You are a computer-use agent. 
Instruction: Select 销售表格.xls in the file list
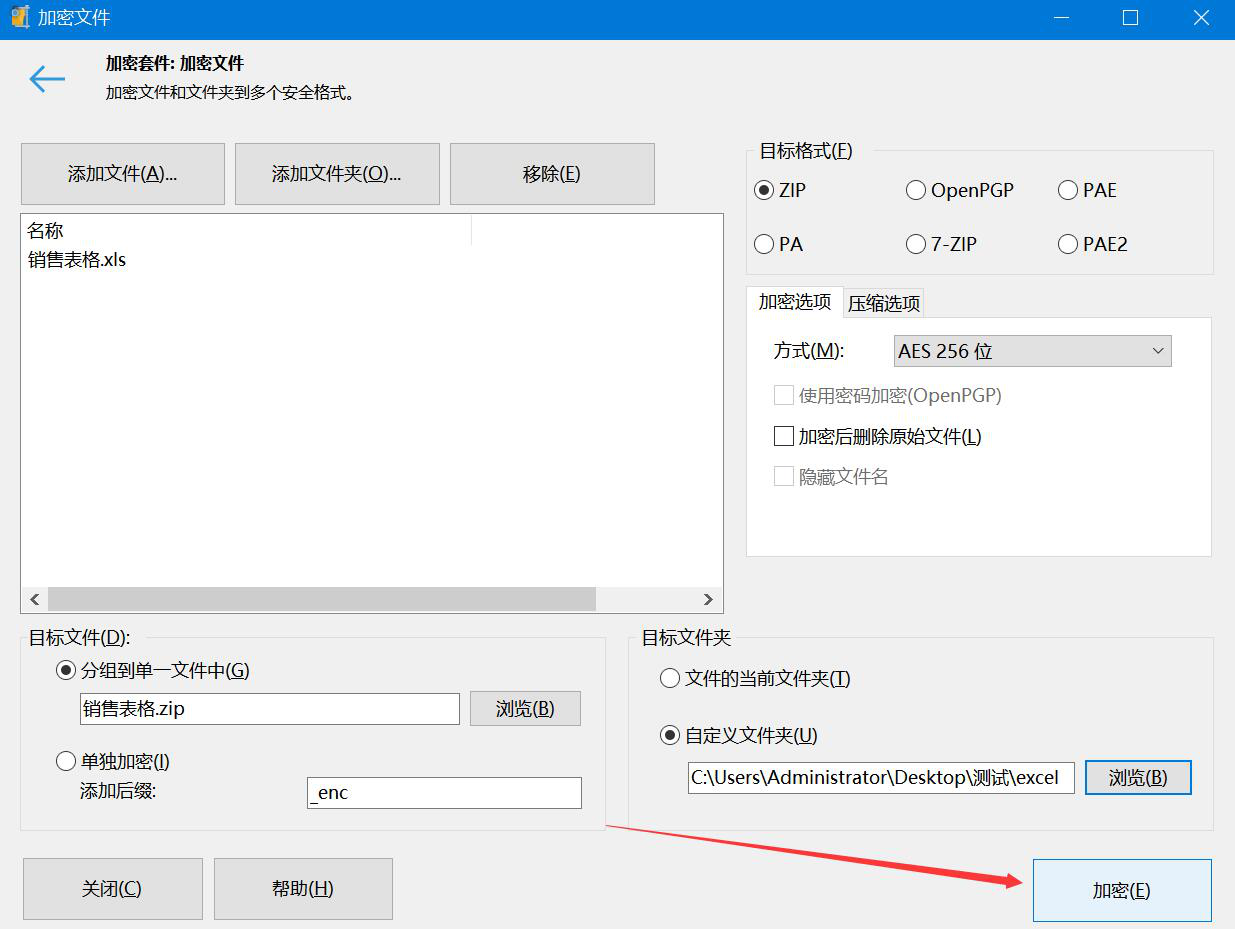coord(77,260)
